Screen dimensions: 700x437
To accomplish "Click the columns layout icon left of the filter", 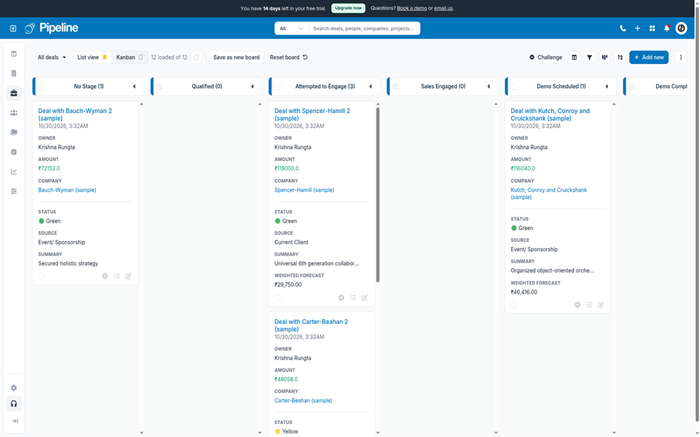I will tap(575, 58).
